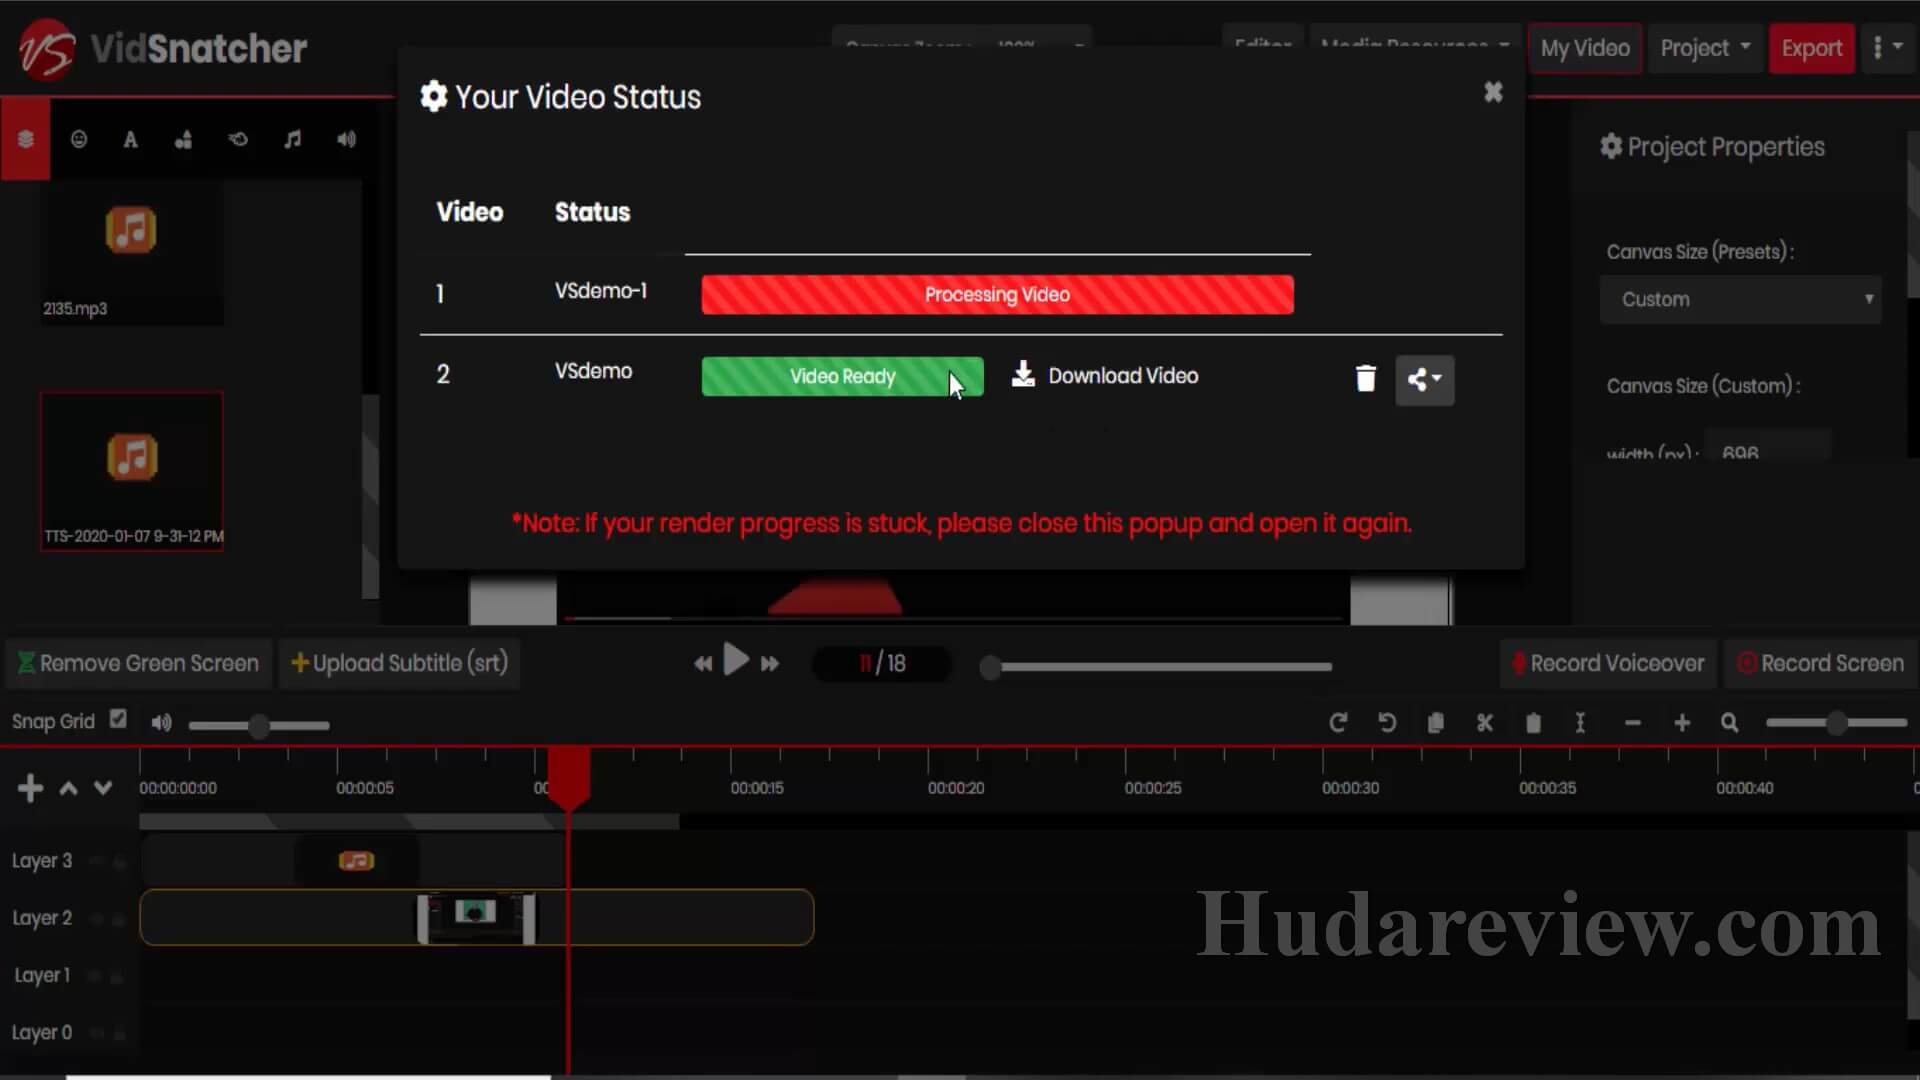
Task: Select the 2135.mp3 audio thumbnail
Action: point(132,253)
